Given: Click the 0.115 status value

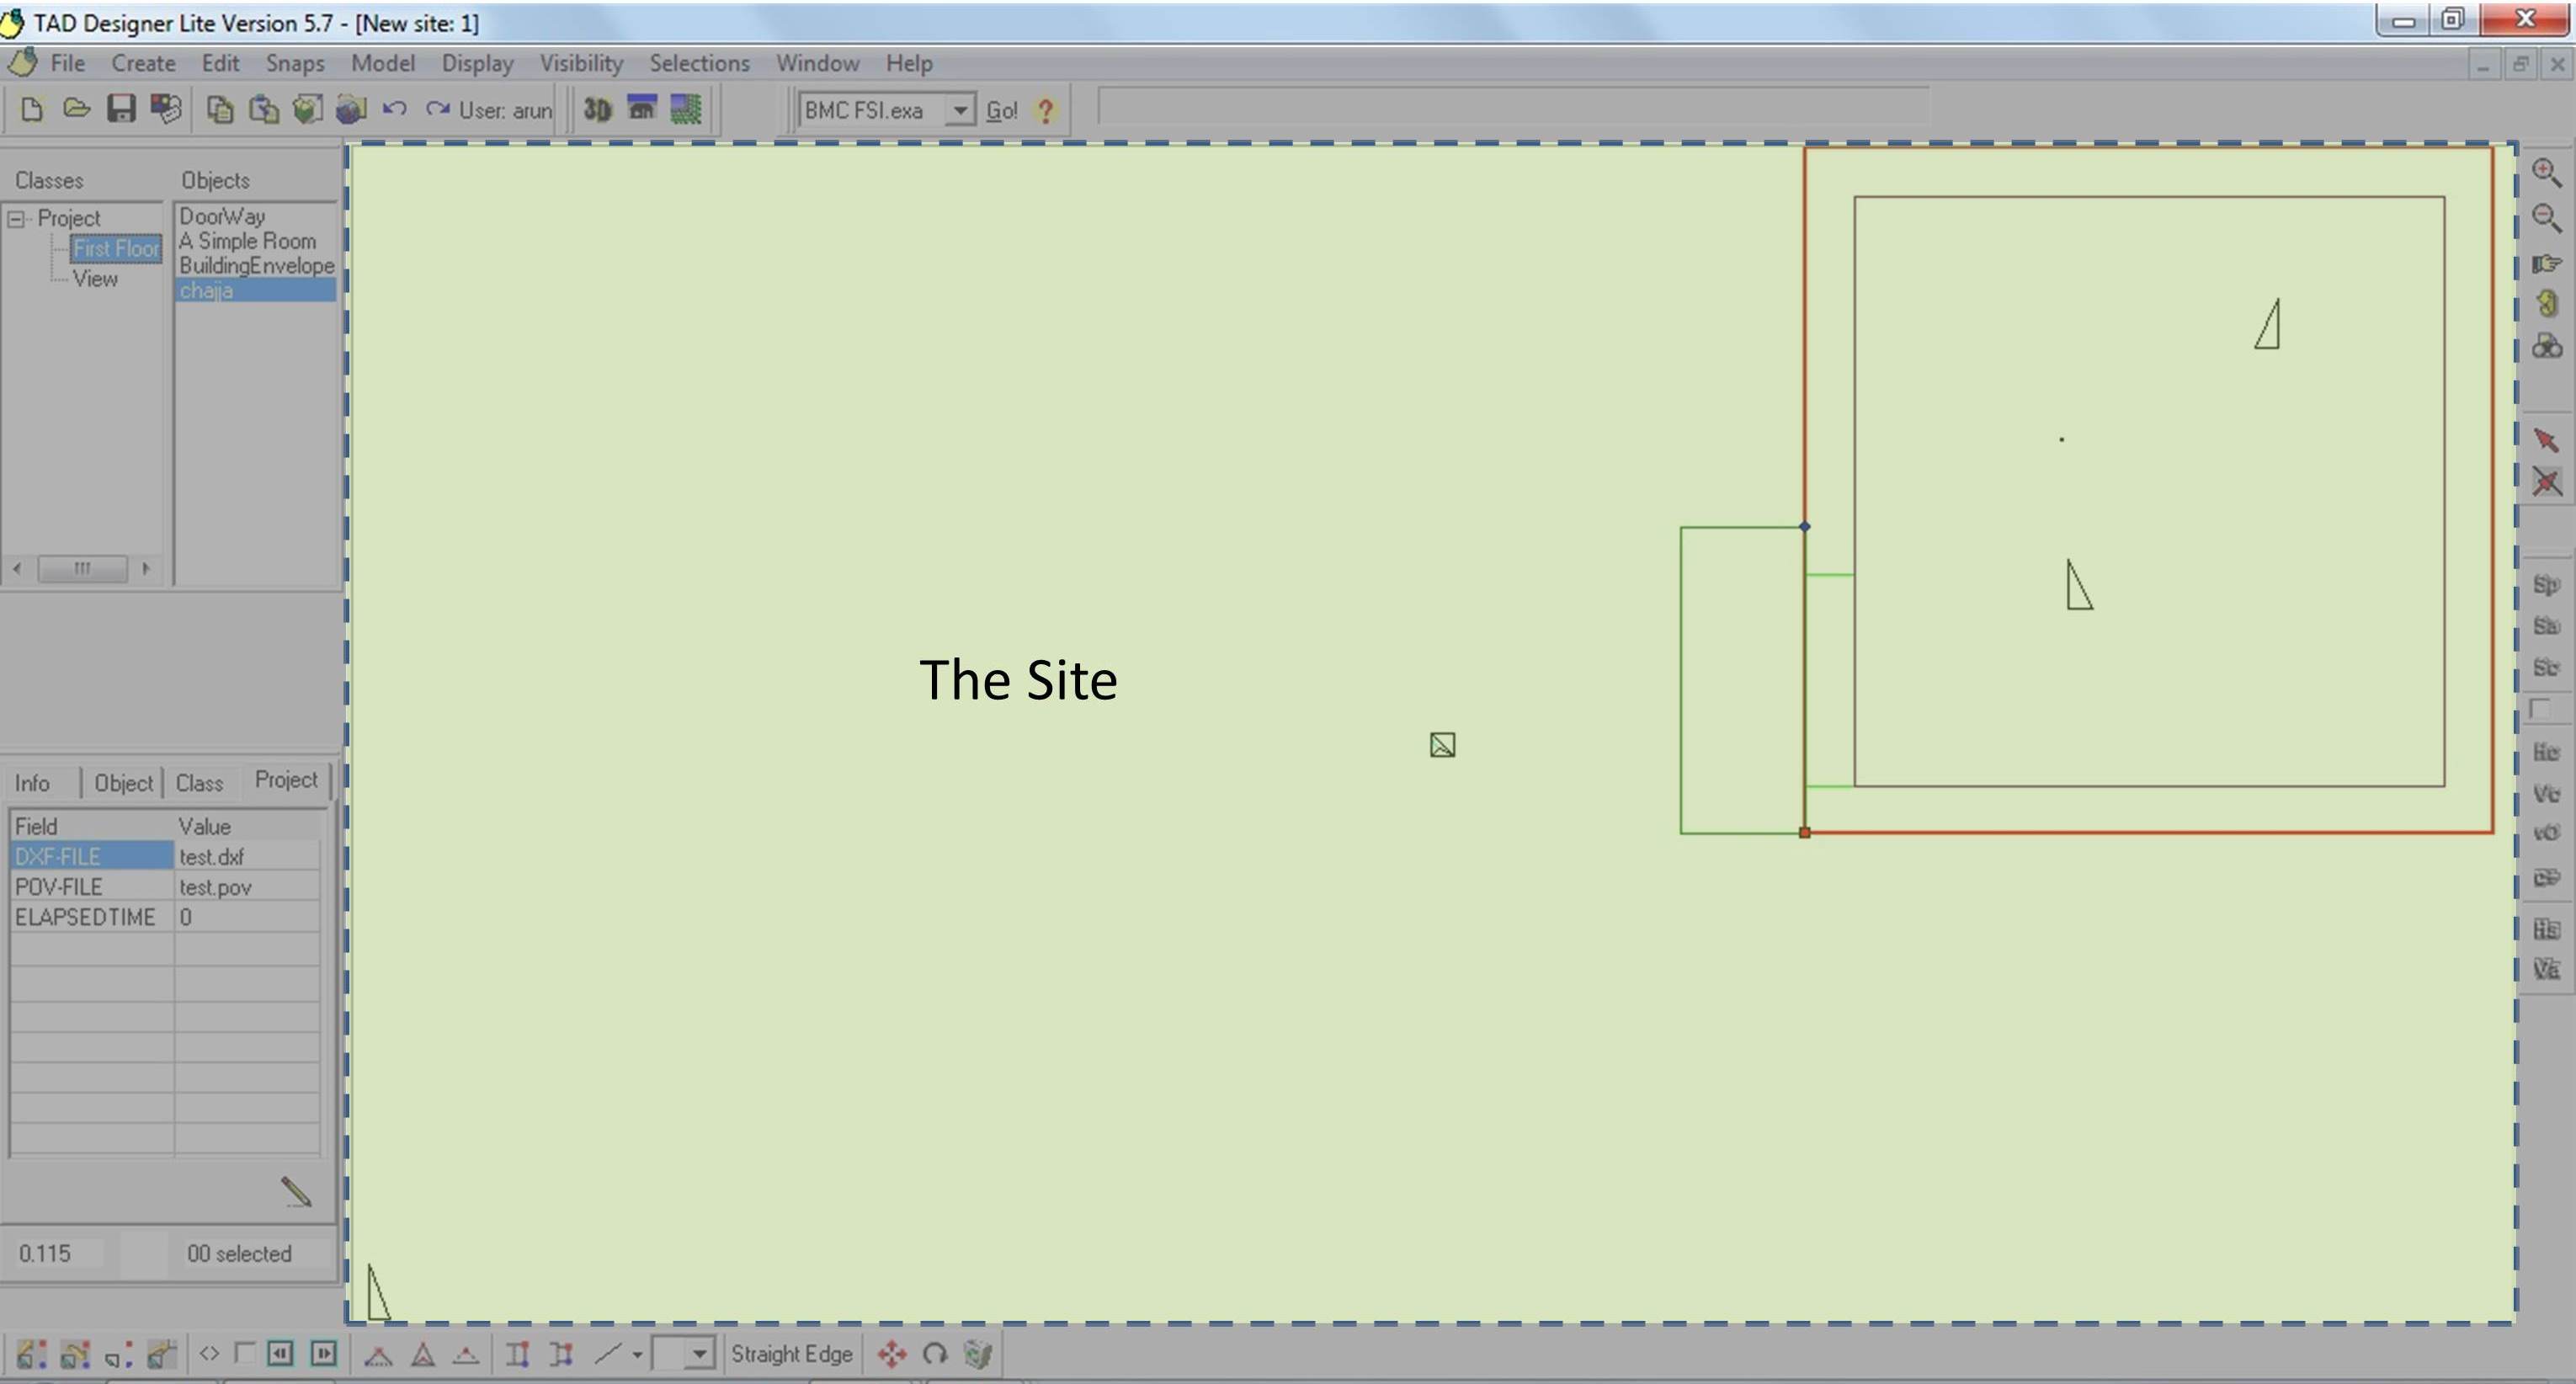Looking at the screenshot, I should tap(45, 1254).
